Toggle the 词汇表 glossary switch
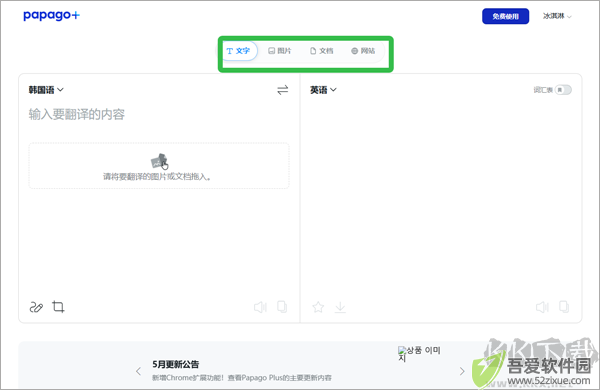 point(563,90)
